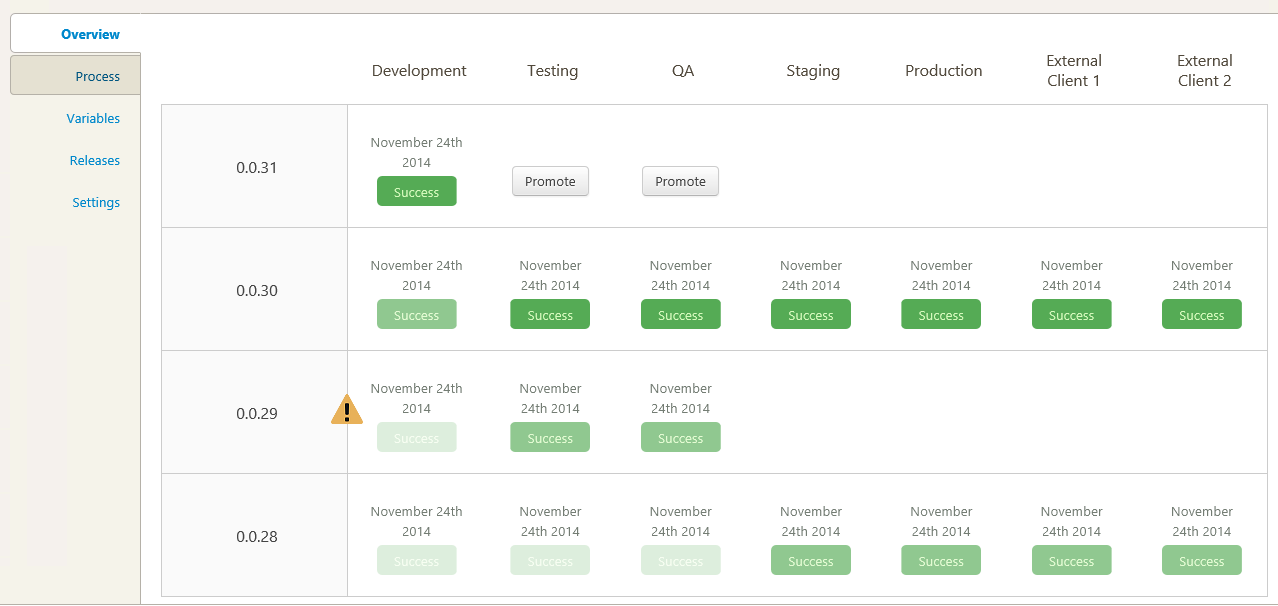This screenshot has height=606, width=1278.
Task: Select the 0.0.28 release row
Action: tap(256, 536)
